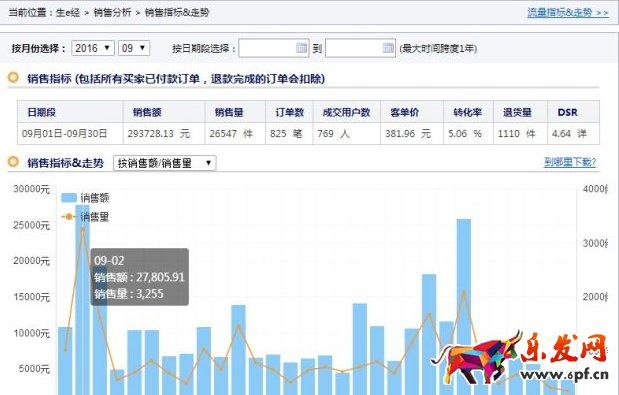
Task: Open calendar icon in start date field
Action: click(x=301, y=48)
